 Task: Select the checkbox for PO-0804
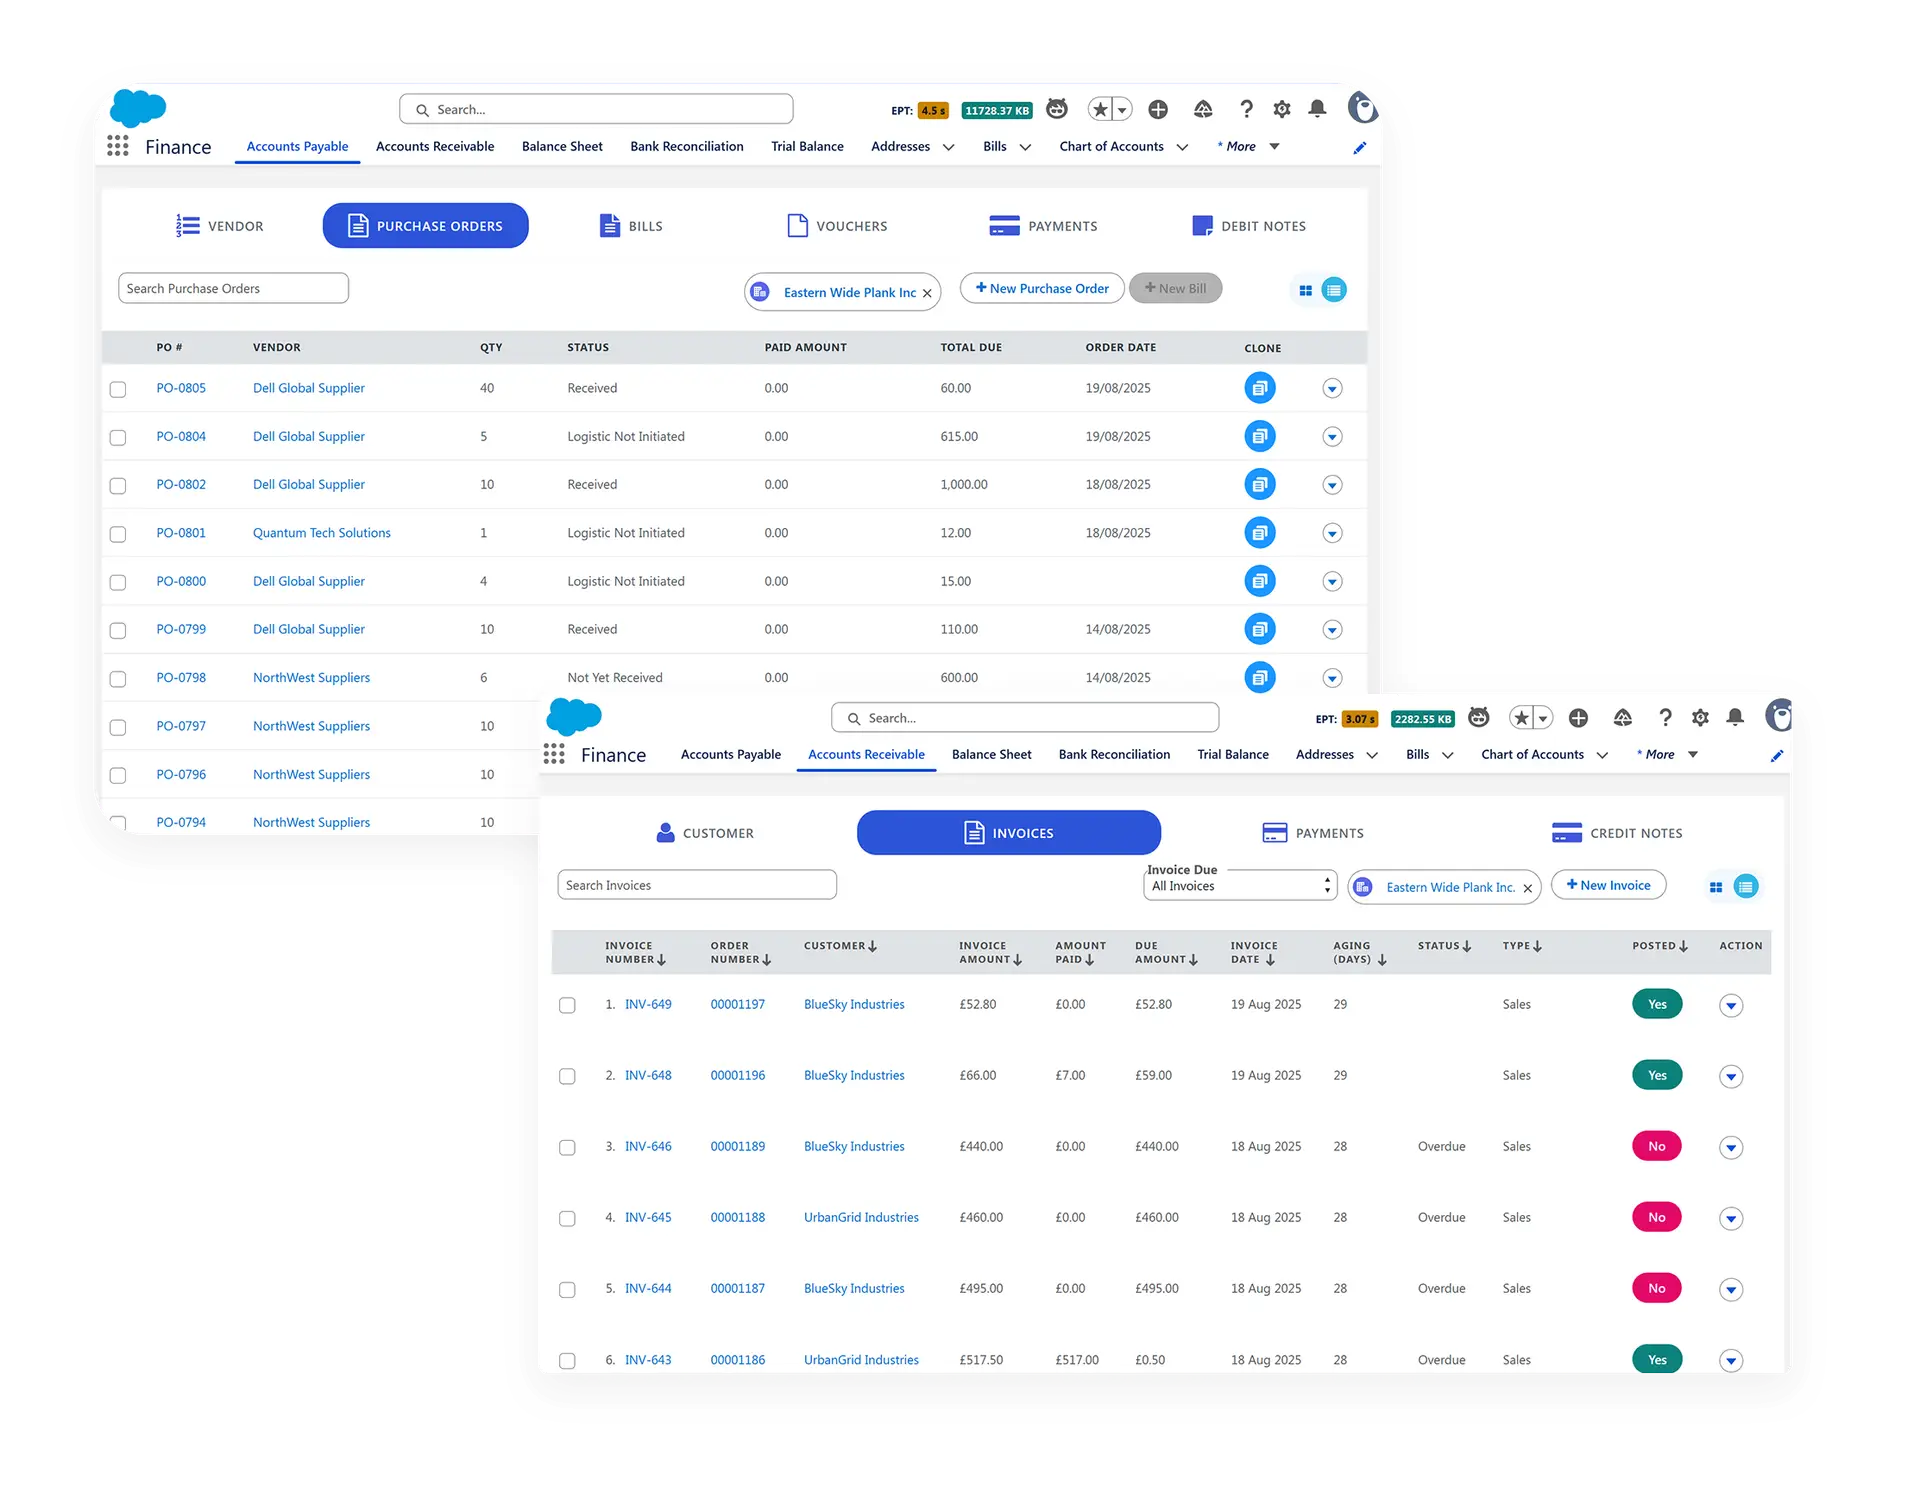(118, 437)
